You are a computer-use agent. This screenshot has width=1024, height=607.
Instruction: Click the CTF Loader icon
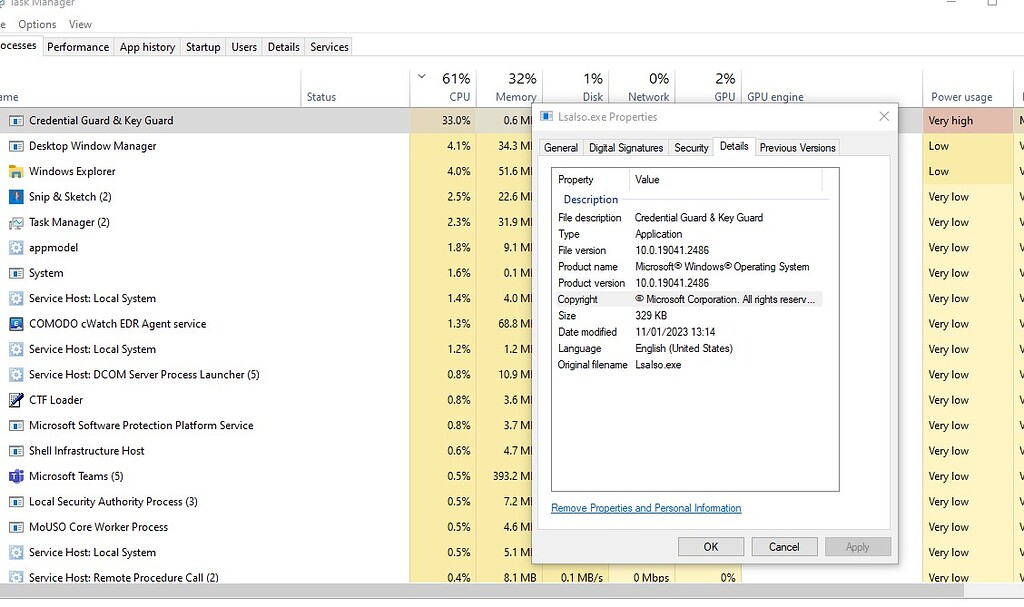(x=17, y=400)
